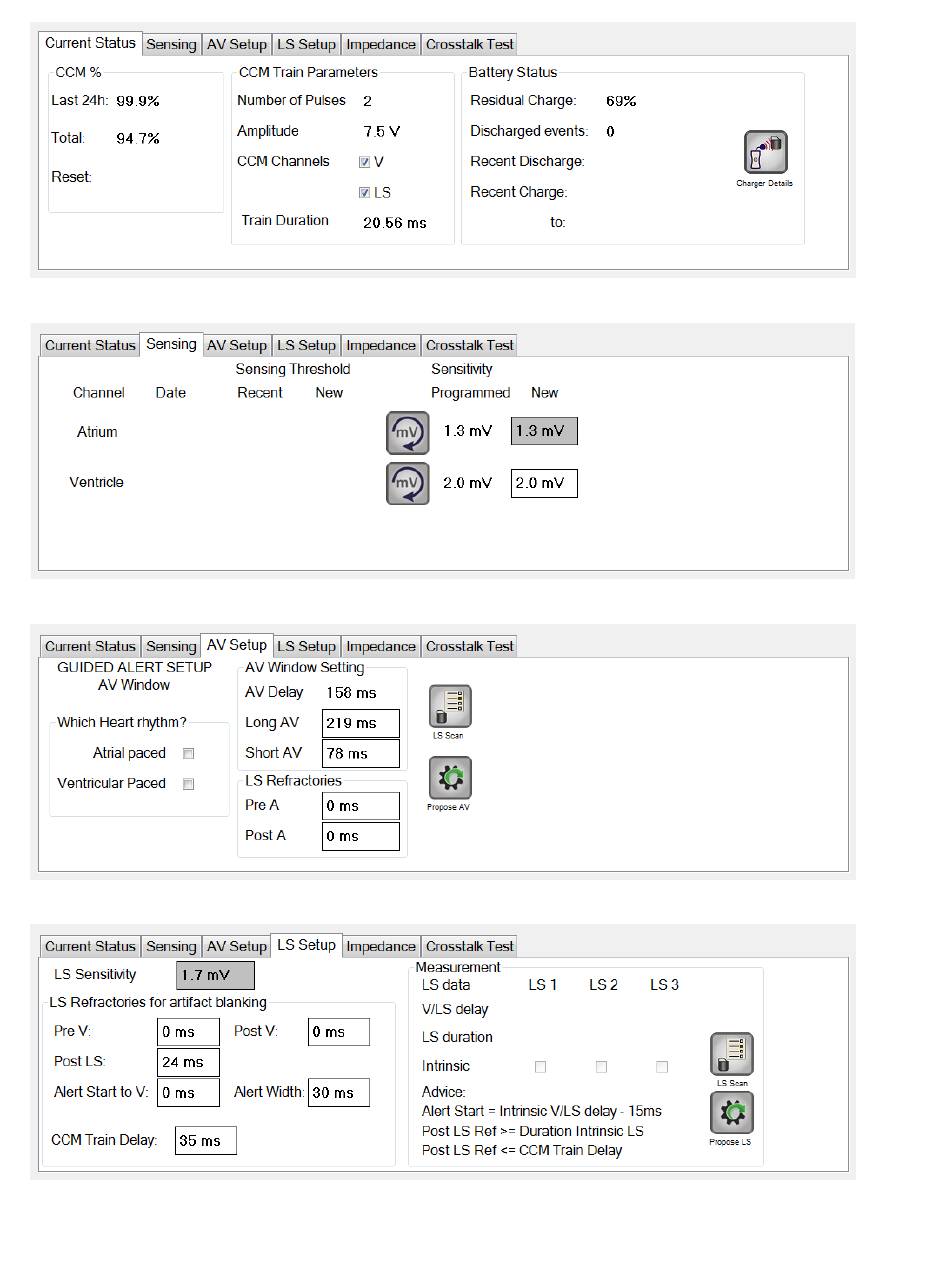The height and width of the screenshot is (1267, 950).
Task: Click the Pre A refractory field
Action: [x=361, y=806]
